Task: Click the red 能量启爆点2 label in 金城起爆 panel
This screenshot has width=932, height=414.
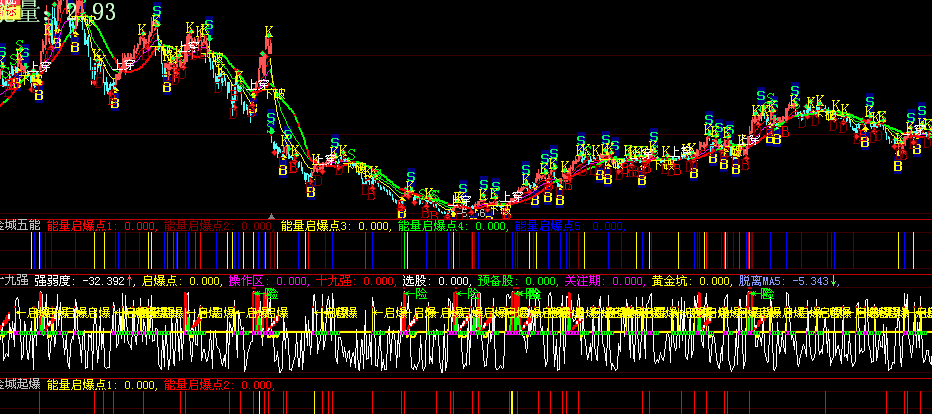Action: [218, 385]
